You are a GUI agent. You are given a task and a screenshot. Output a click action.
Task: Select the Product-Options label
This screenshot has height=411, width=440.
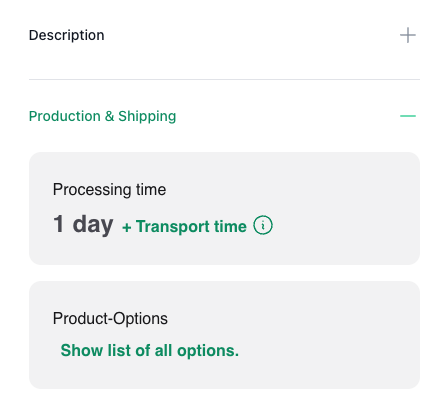(x=110, y=318)
